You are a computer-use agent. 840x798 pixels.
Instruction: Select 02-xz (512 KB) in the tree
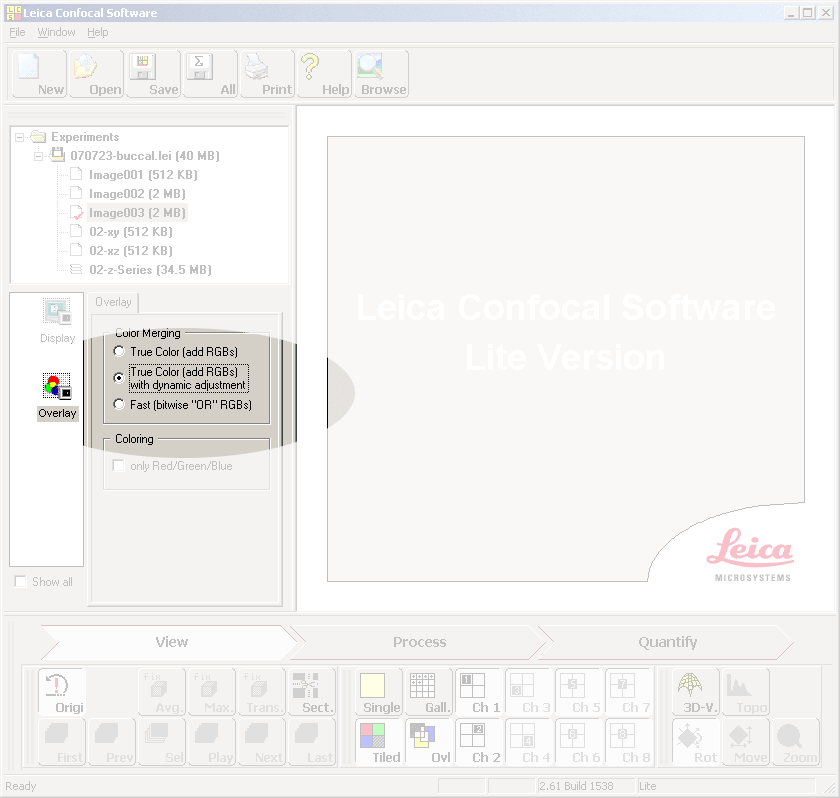tap(131, 251)
